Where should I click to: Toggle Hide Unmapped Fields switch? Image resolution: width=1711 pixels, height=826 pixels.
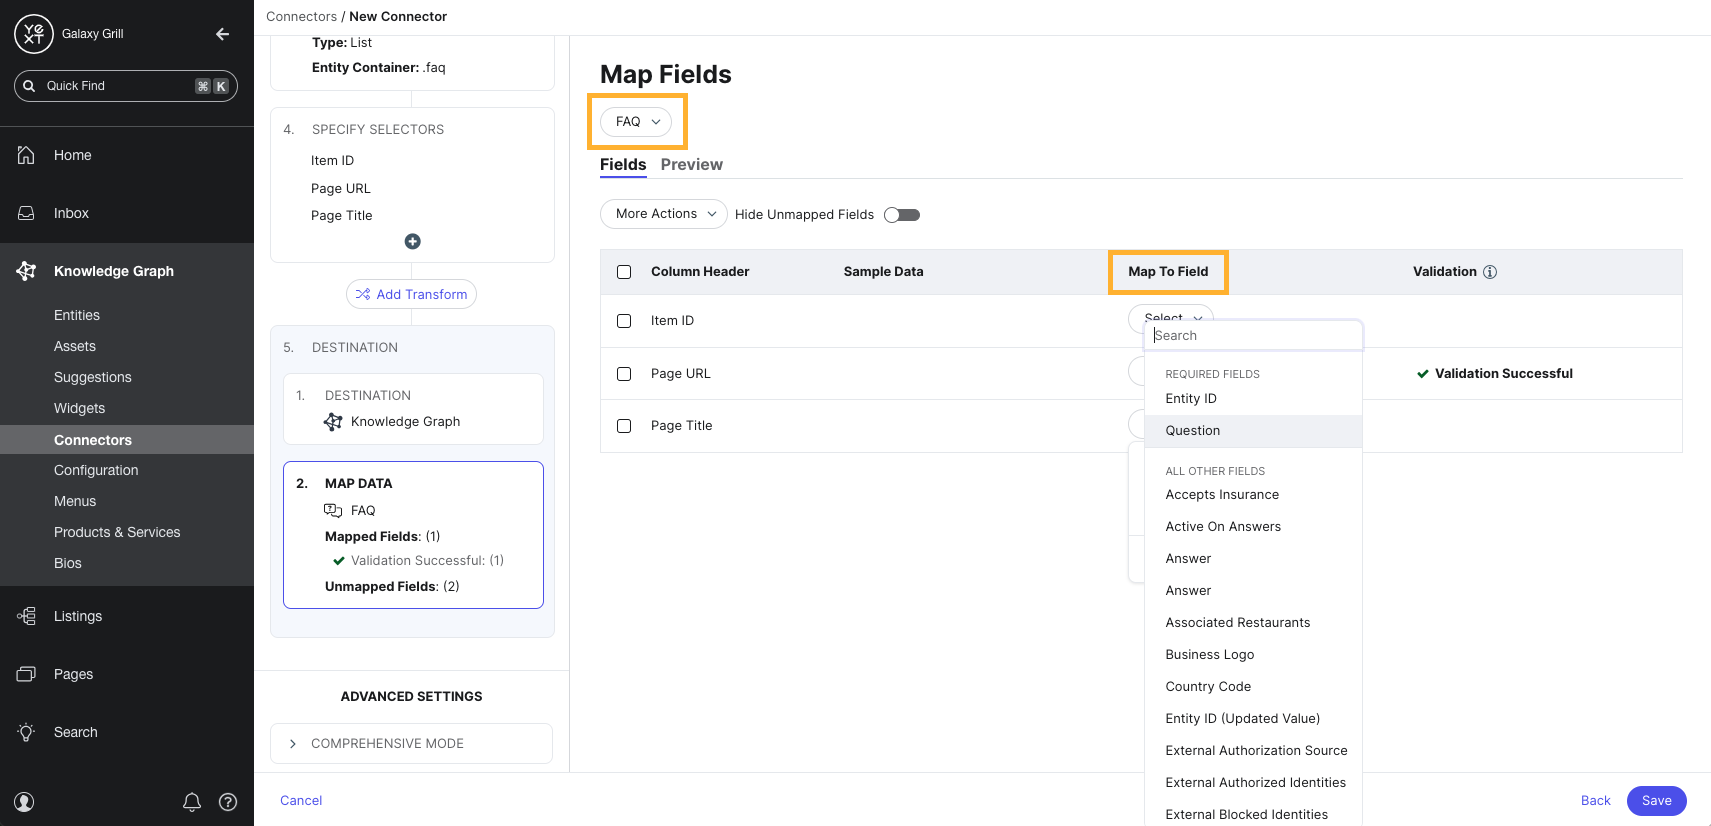[902, 215]
